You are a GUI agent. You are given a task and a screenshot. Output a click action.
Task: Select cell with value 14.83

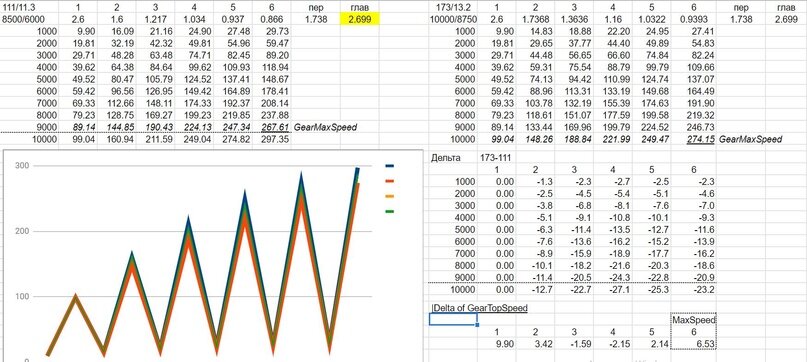[x=535, y=31]
